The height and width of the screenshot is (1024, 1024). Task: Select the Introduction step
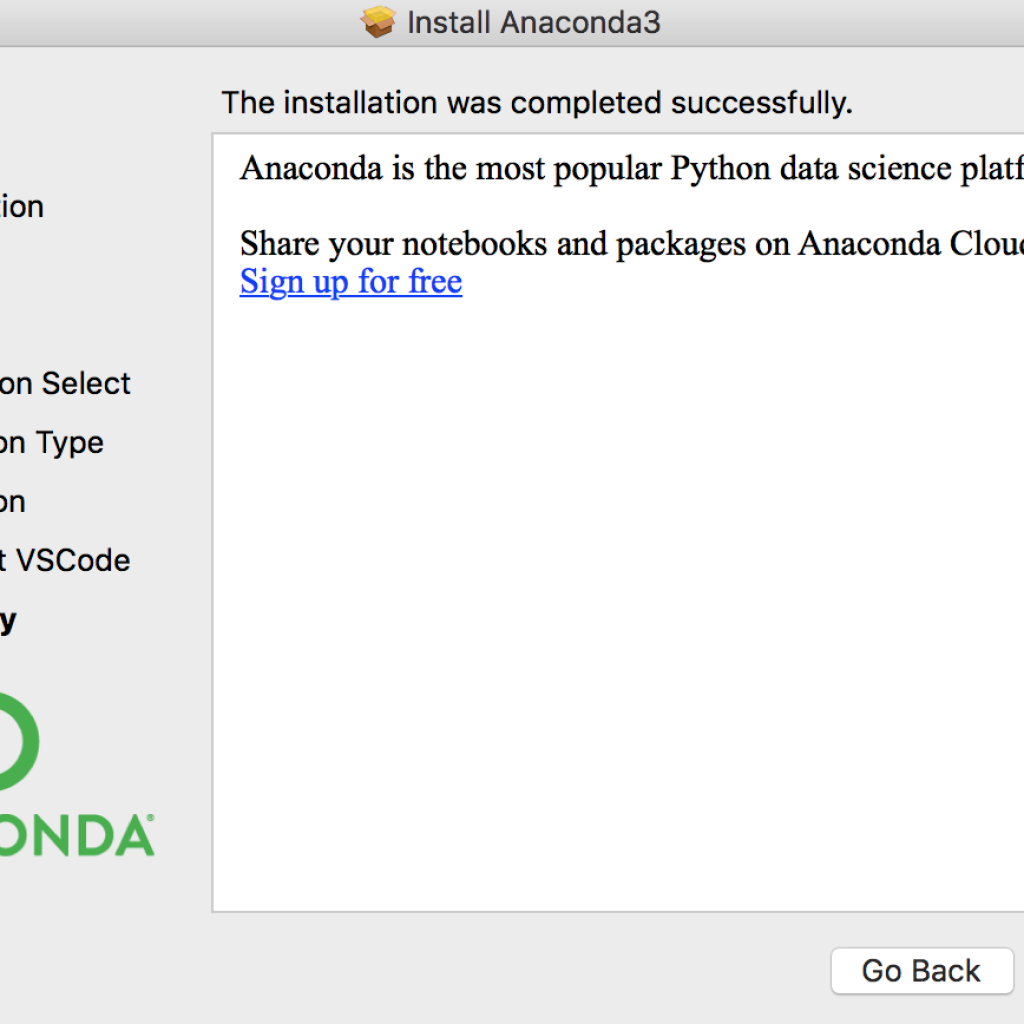pyautogui.click(x=22, y=207)
